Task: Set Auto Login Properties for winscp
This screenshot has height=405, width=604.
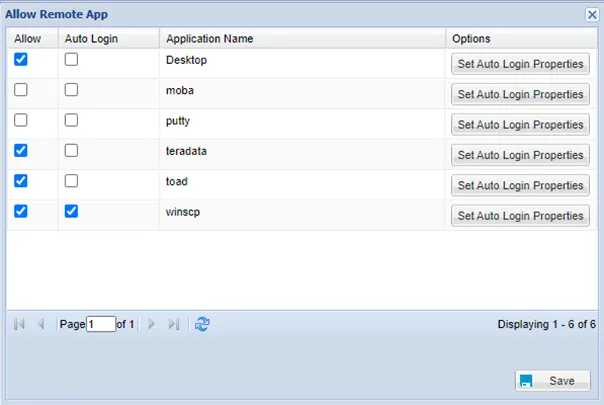Action: 520,216
